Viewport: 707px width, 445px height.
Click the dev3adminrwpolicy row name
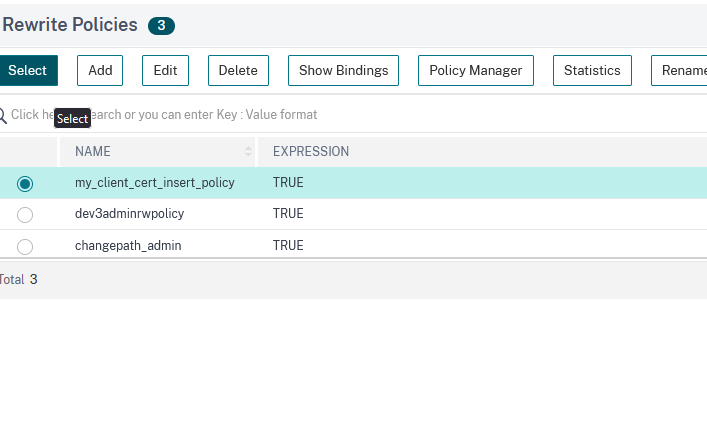pos(129,214)
